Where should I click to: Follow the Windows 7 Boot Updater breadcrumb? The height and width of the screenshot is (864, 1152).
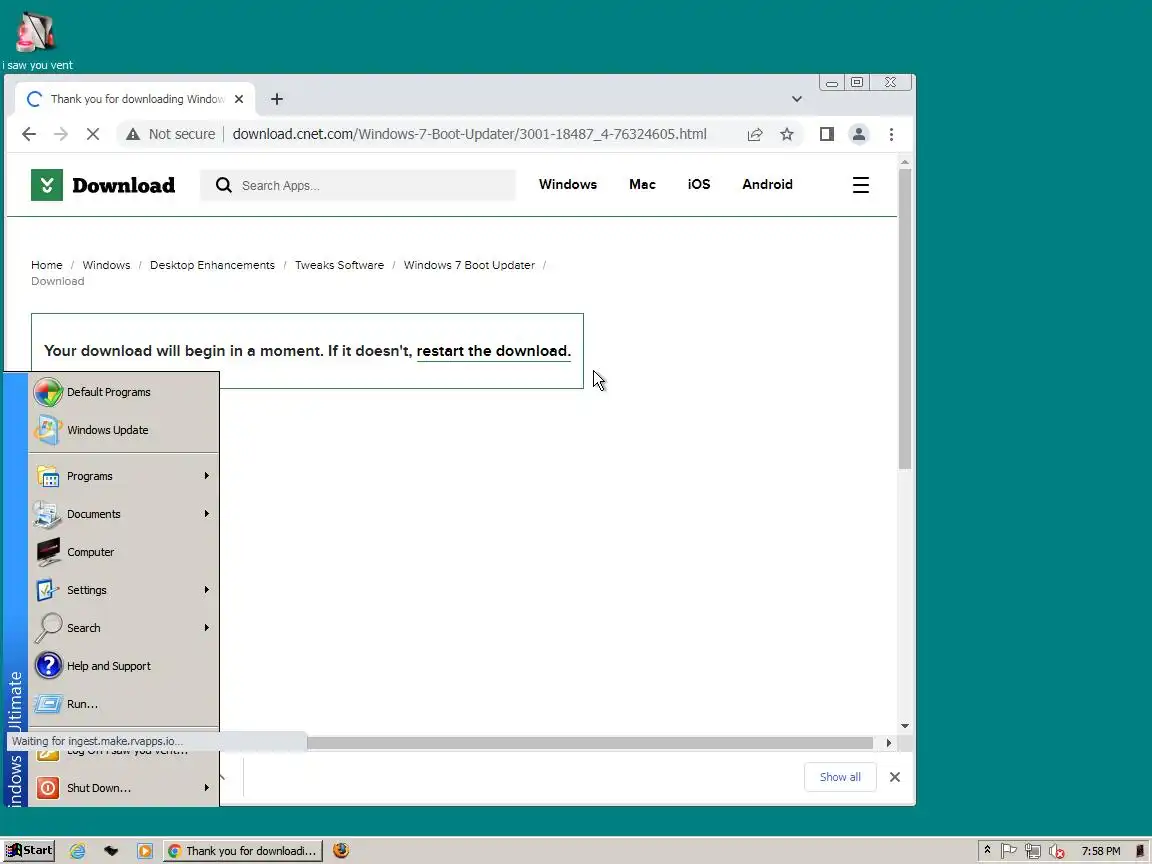pos(469,264)
